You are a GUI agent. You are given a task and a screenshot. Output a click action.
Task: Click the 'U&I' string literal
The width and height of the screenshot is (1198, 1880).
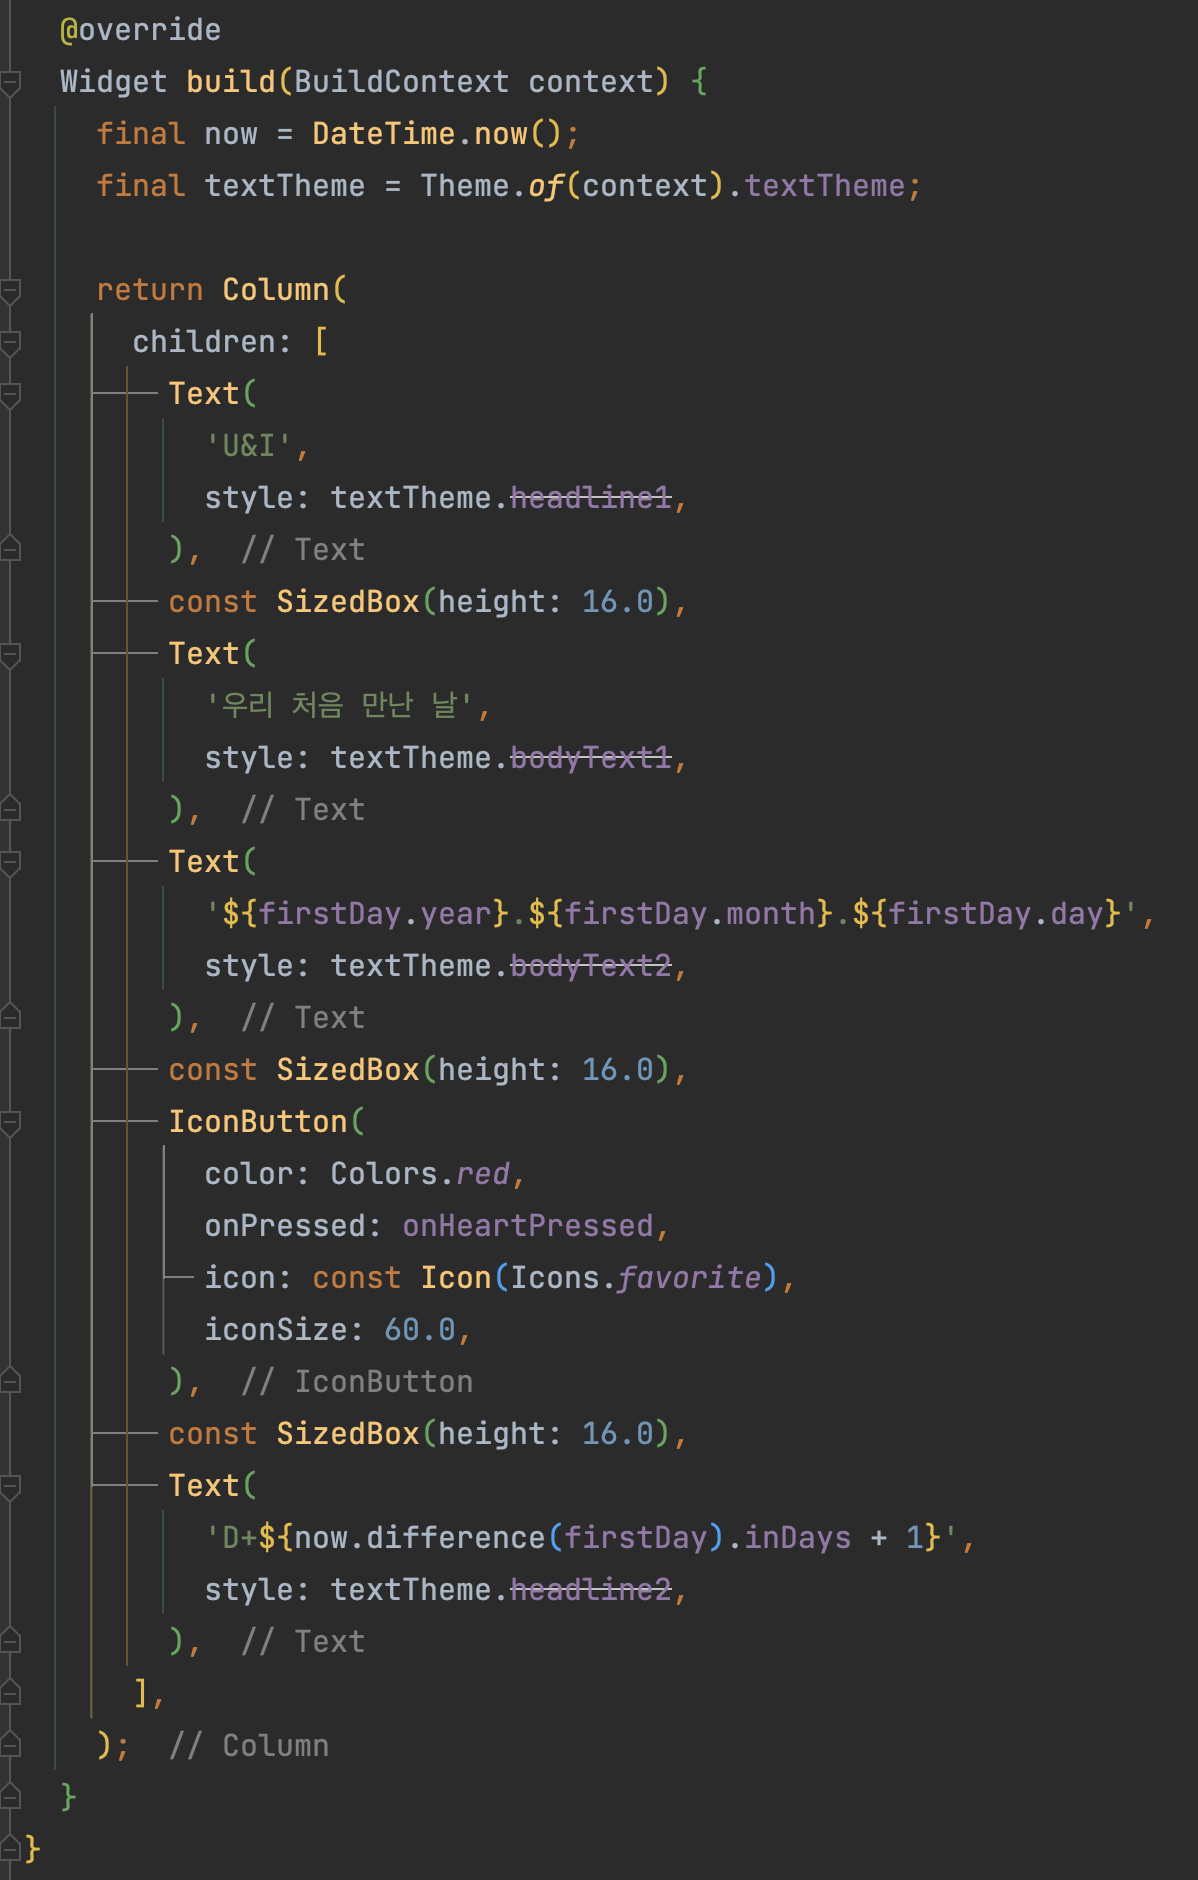tap(248, 446)
